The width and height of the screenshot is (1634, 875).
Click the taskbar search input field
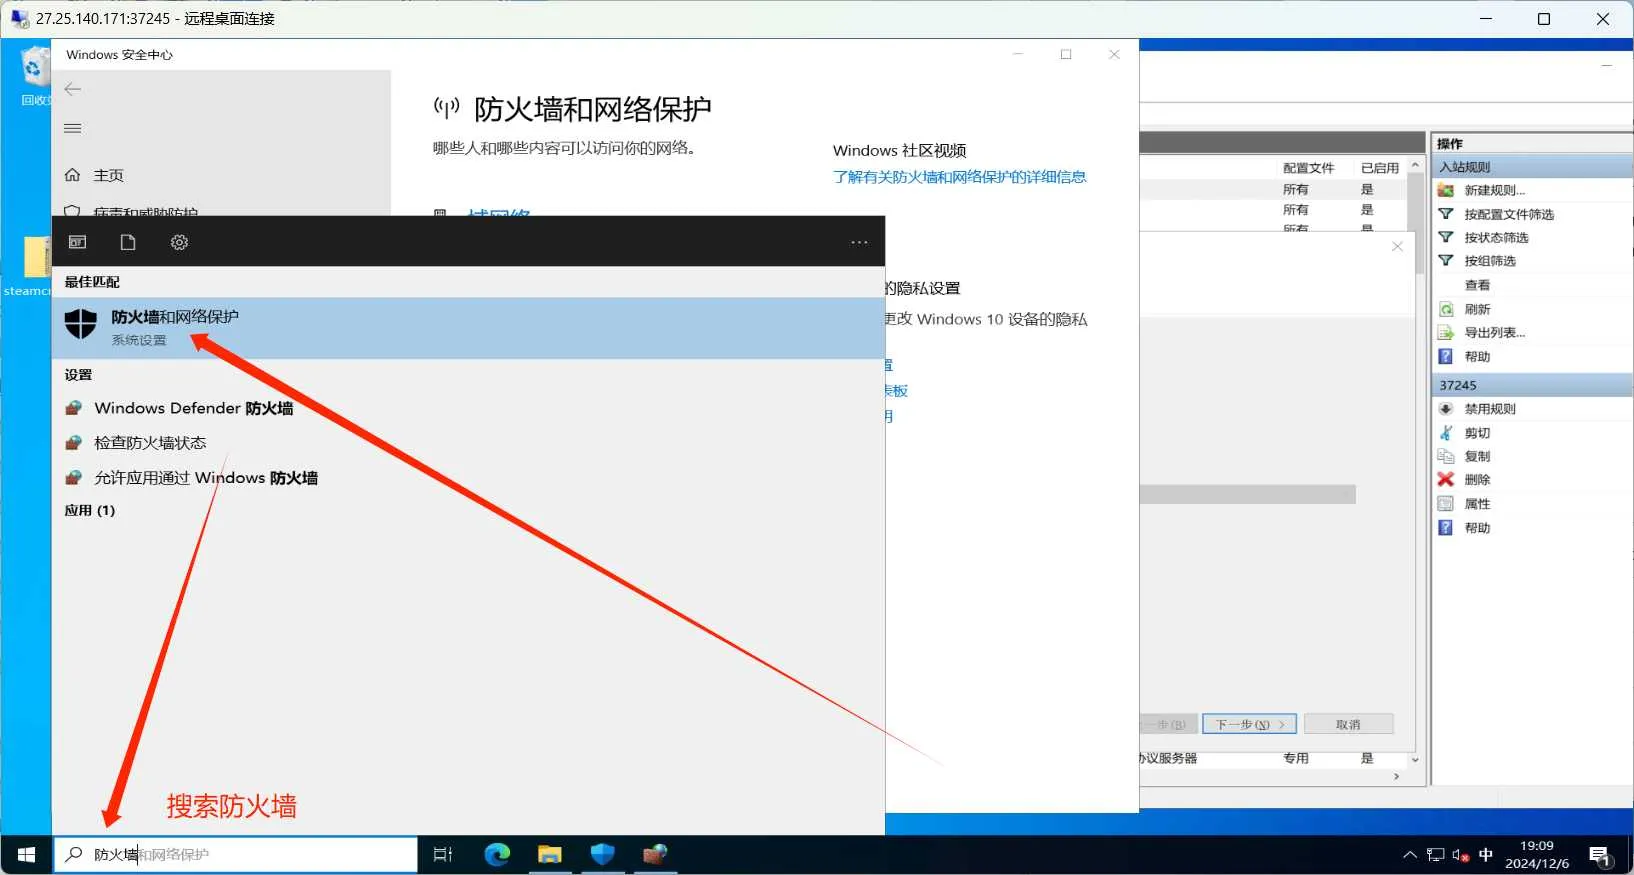pyautogui.click(x=235, y=855)
